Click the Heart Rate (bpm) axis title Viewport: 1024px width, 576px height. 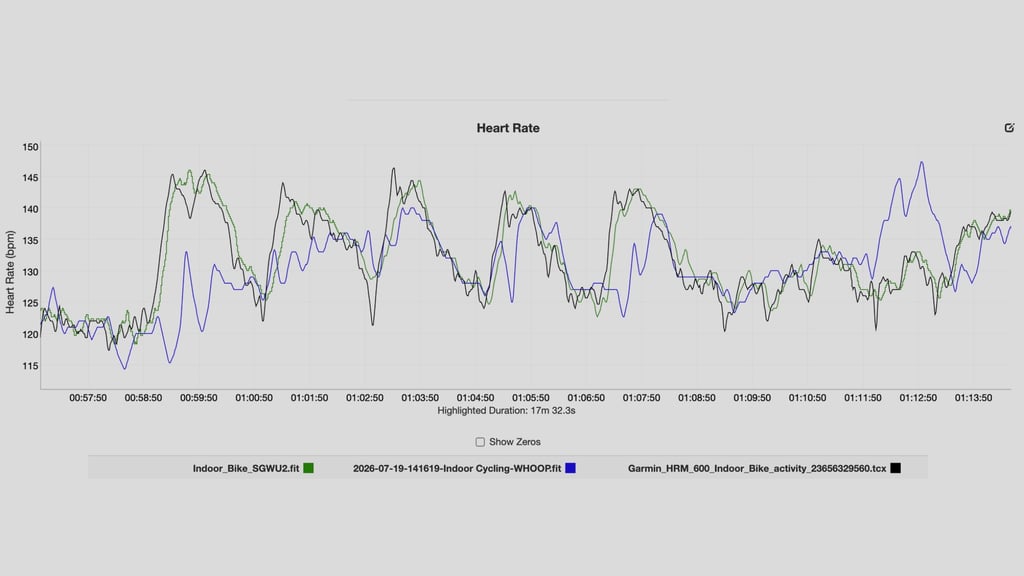click(10, 272)
